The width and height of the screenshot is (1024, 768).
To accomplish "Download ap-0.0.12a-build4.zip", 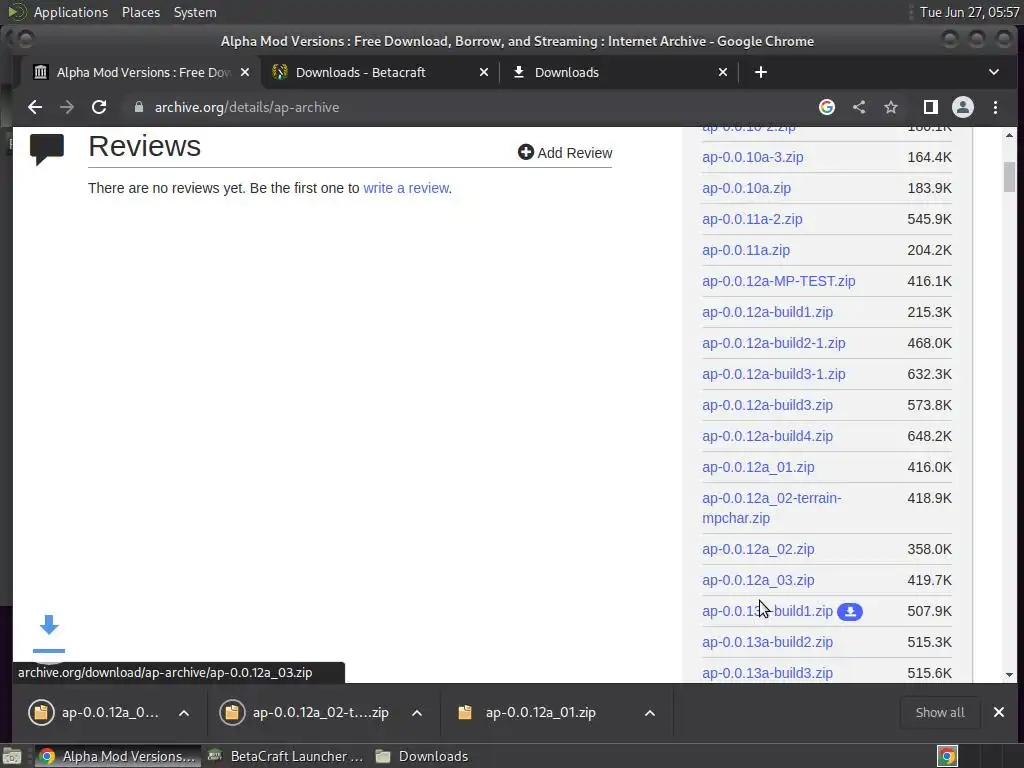I will [x=767, y=436].
